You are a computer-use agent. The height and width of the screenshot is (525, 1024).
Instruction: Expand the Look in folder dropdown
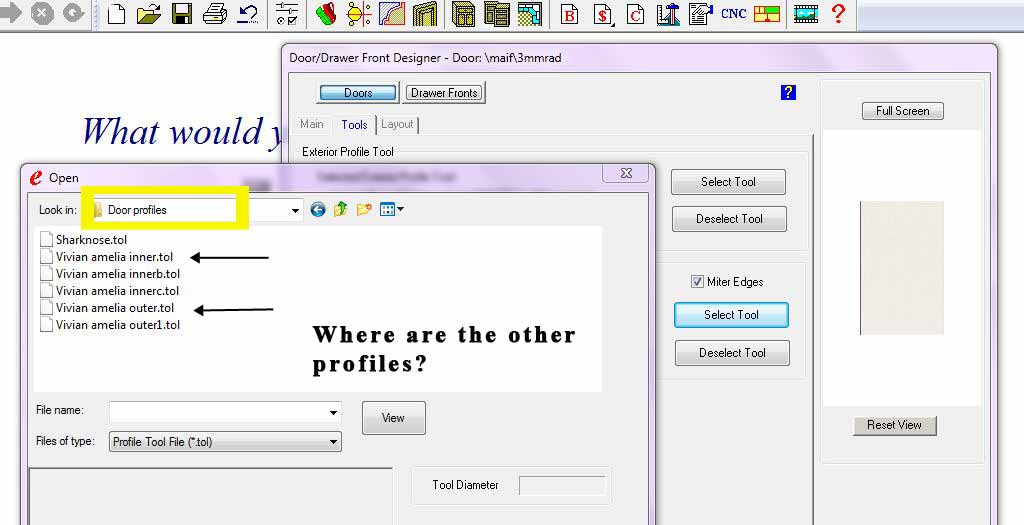pos(295,210)
